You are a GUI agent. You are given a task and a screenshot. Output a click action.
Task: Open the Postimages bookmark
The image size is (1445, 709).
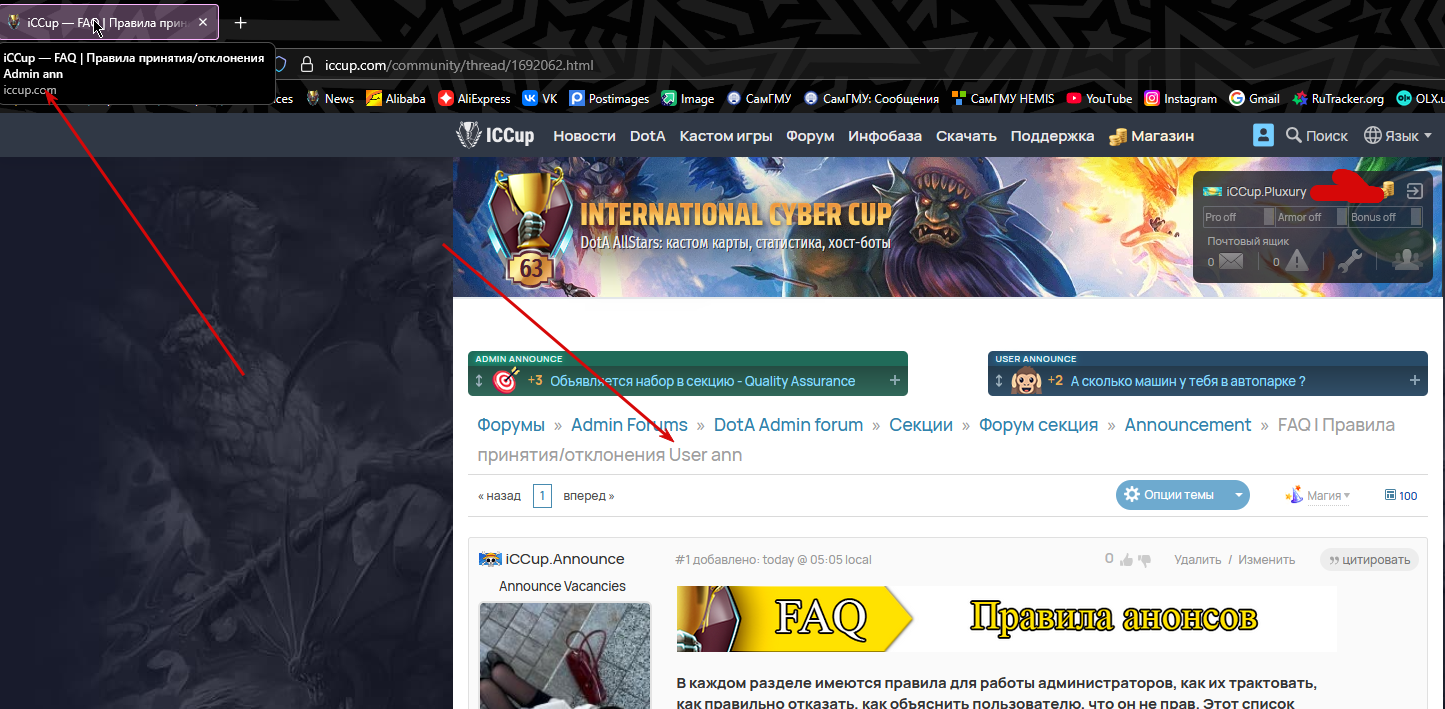609,98
